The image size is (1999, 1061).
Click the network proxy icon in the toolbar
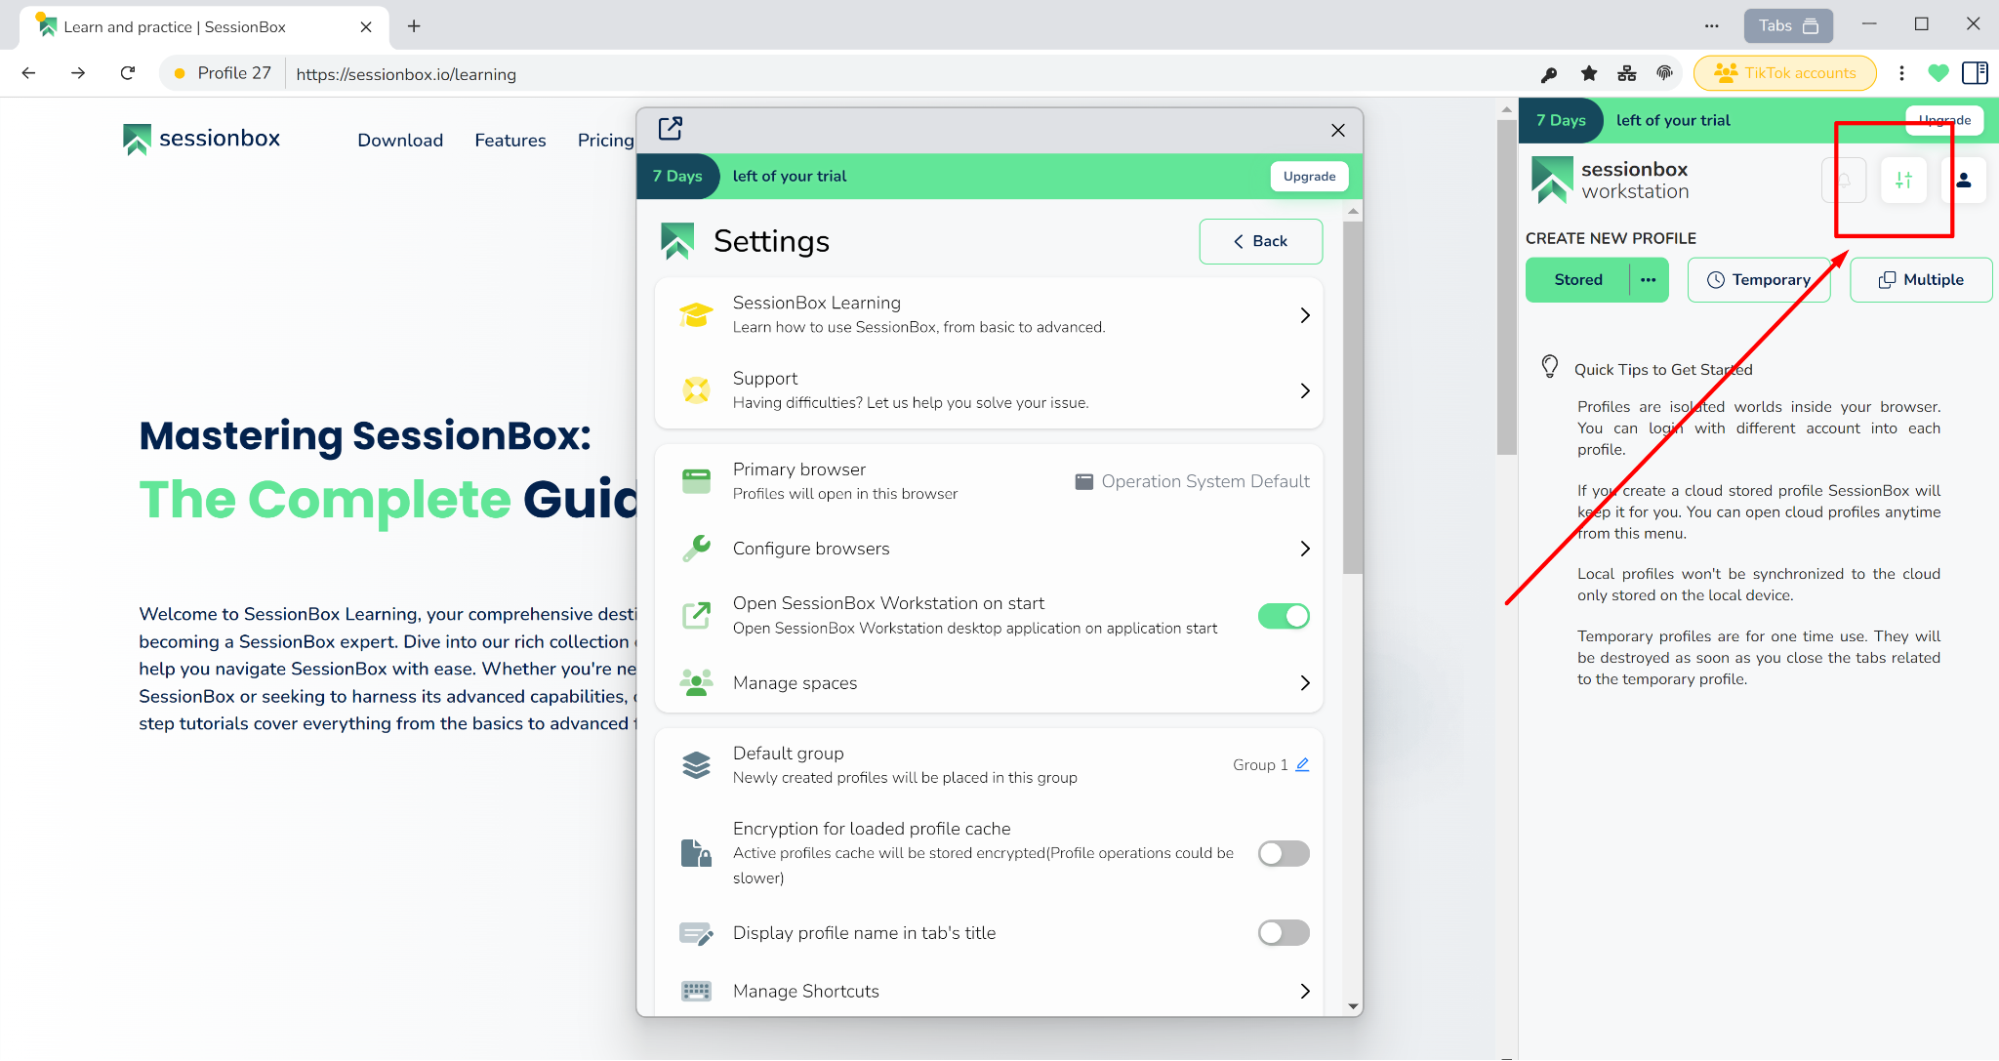(1627, 73)
